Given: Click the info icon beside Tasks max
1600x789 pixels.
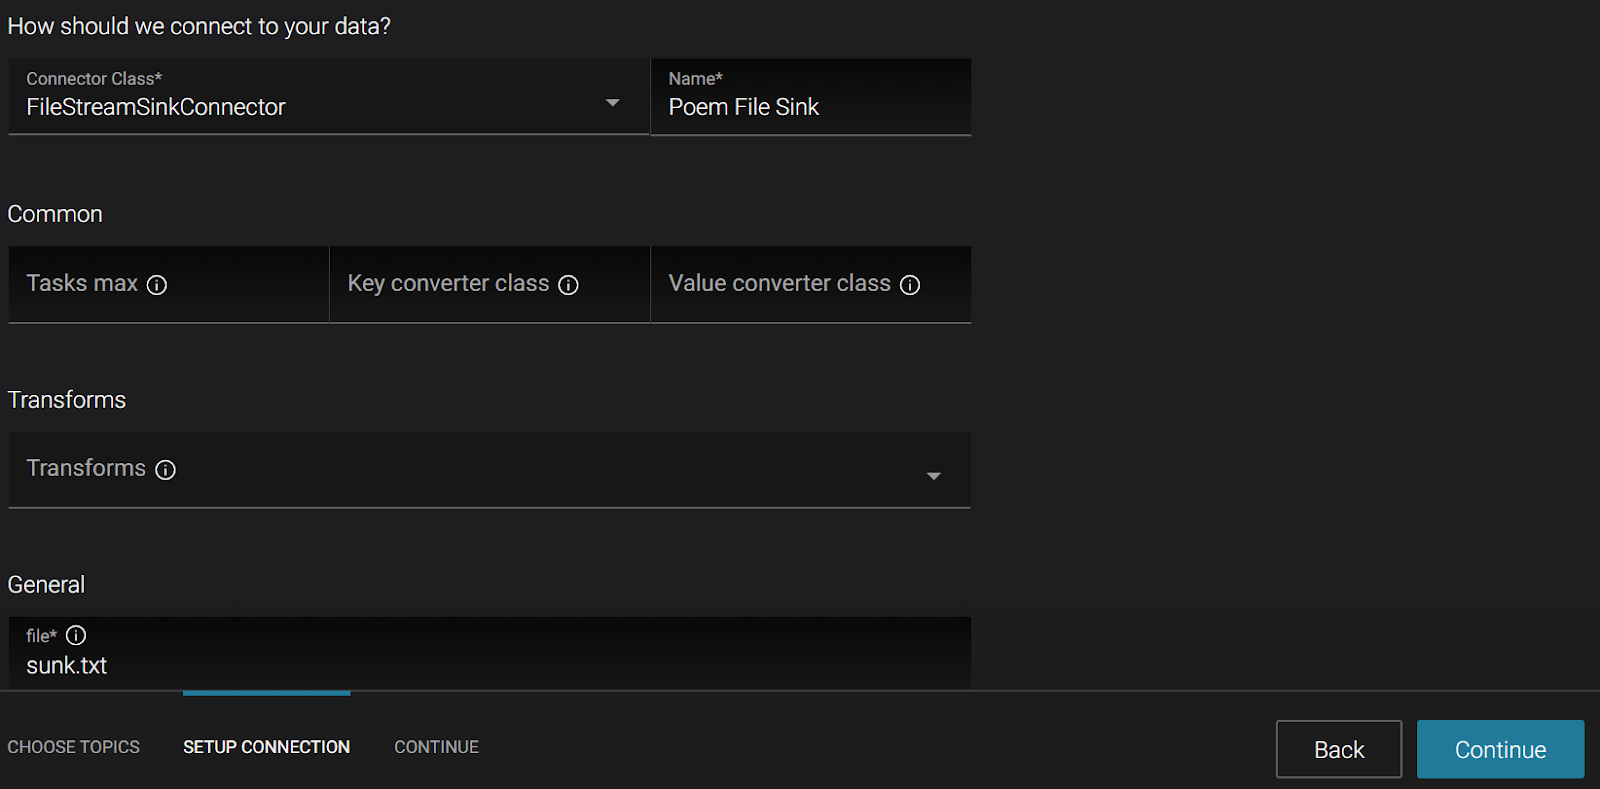Looking at the screenshot, I should 157,285.
